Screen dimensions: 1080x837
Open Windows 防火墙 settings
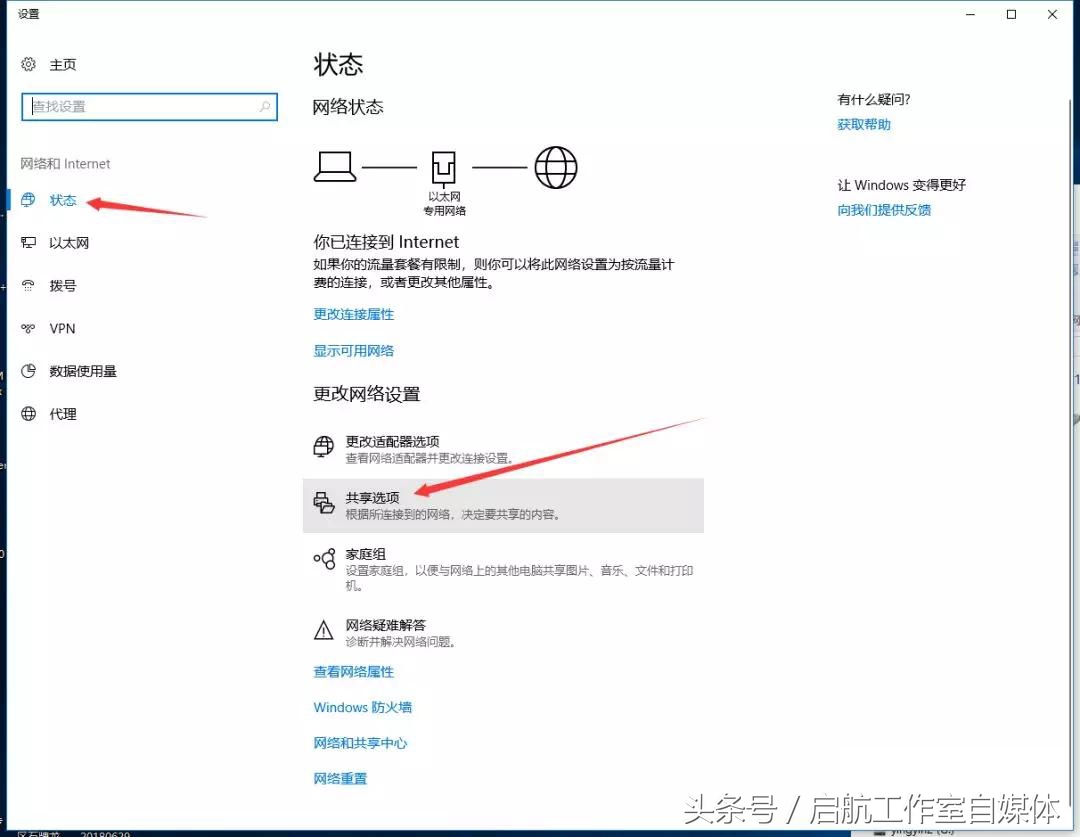click(363, 707)
